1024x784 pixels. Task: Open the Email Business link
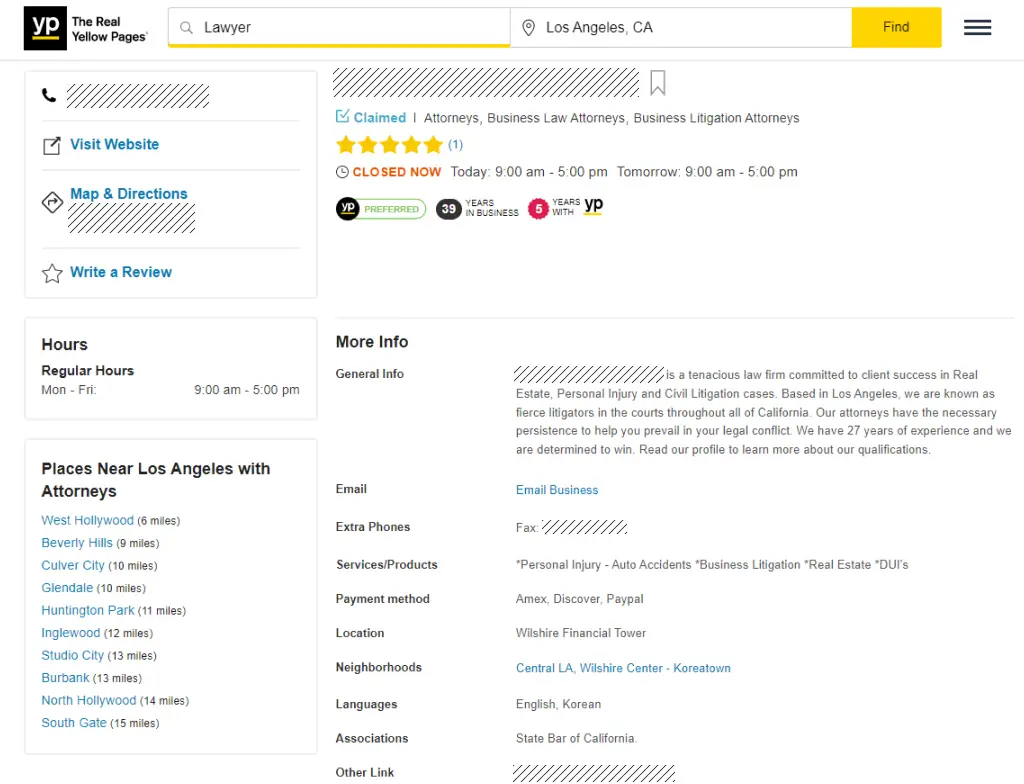point(557,490)
